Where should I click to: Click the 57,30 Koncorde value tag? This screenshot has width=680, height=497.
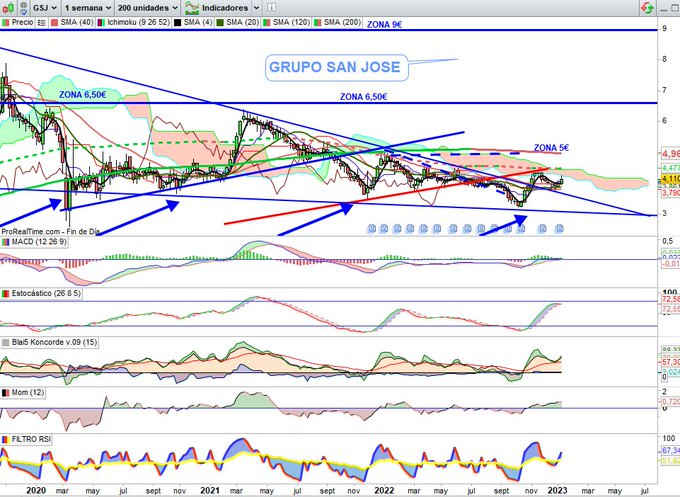pos(670,362)
